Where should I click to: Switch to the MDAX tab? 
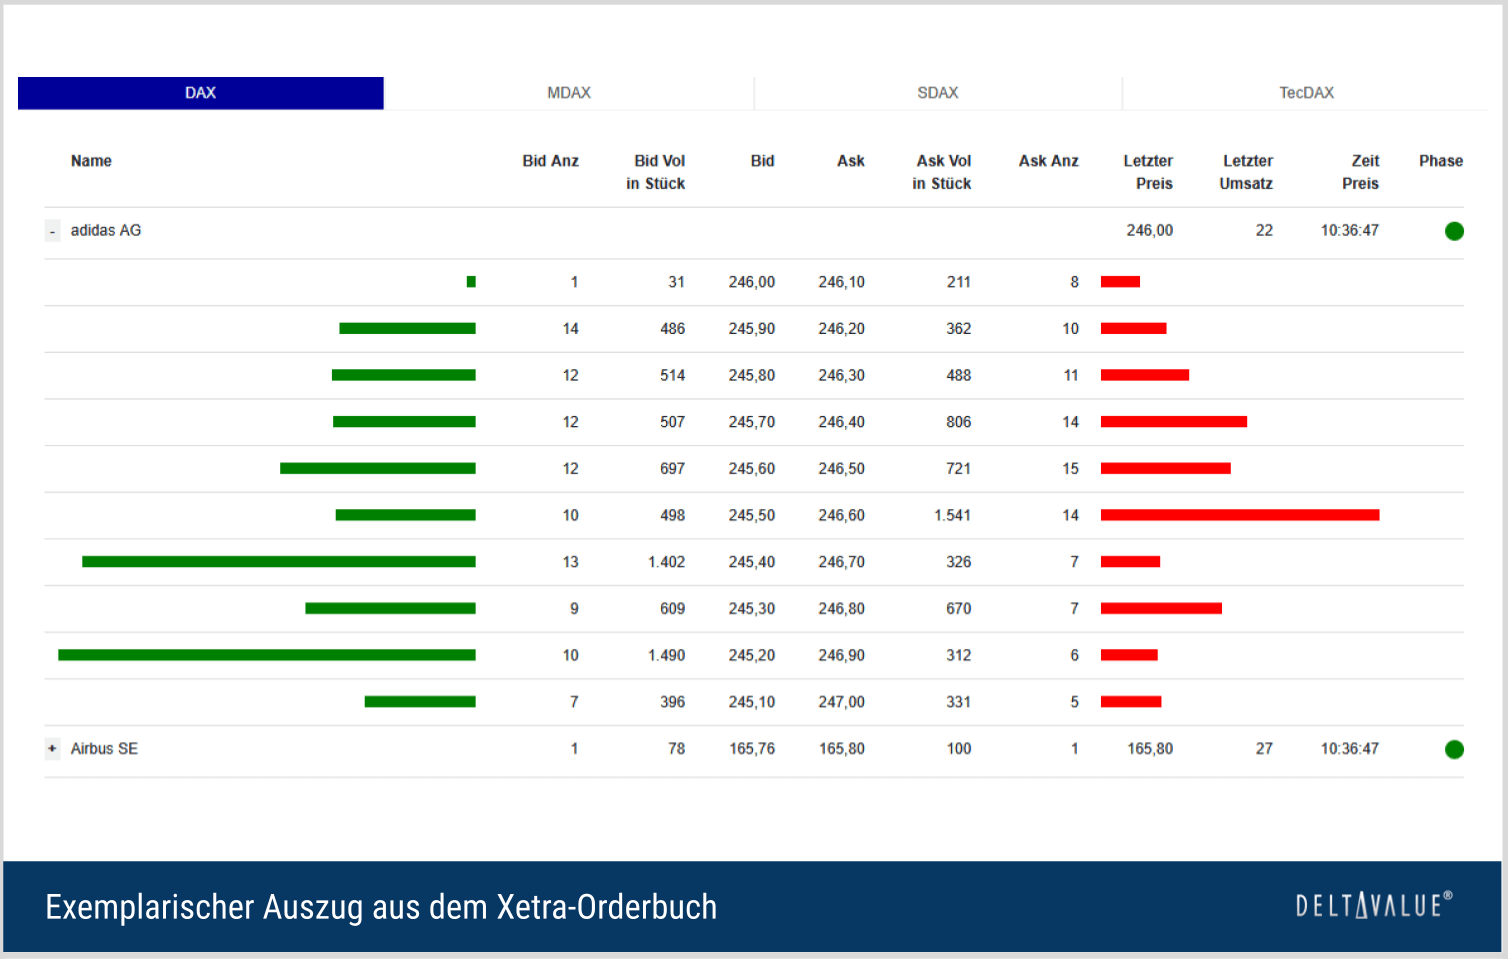pyautogui.click(x=568, y=93)
